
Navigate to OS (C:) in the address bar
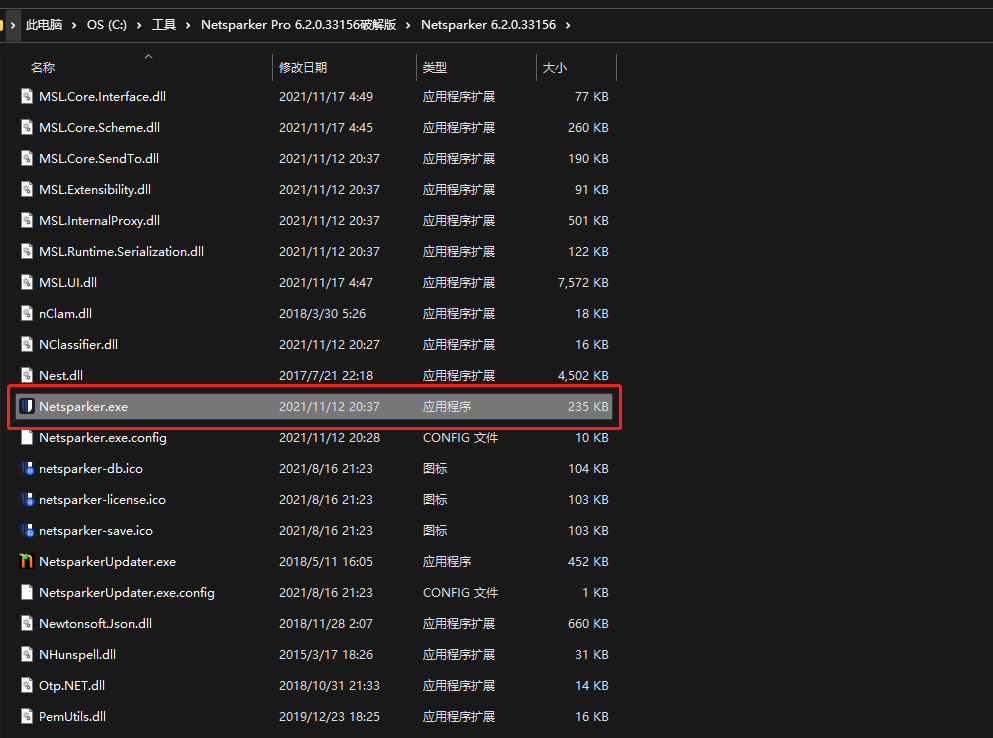(106, 25)
